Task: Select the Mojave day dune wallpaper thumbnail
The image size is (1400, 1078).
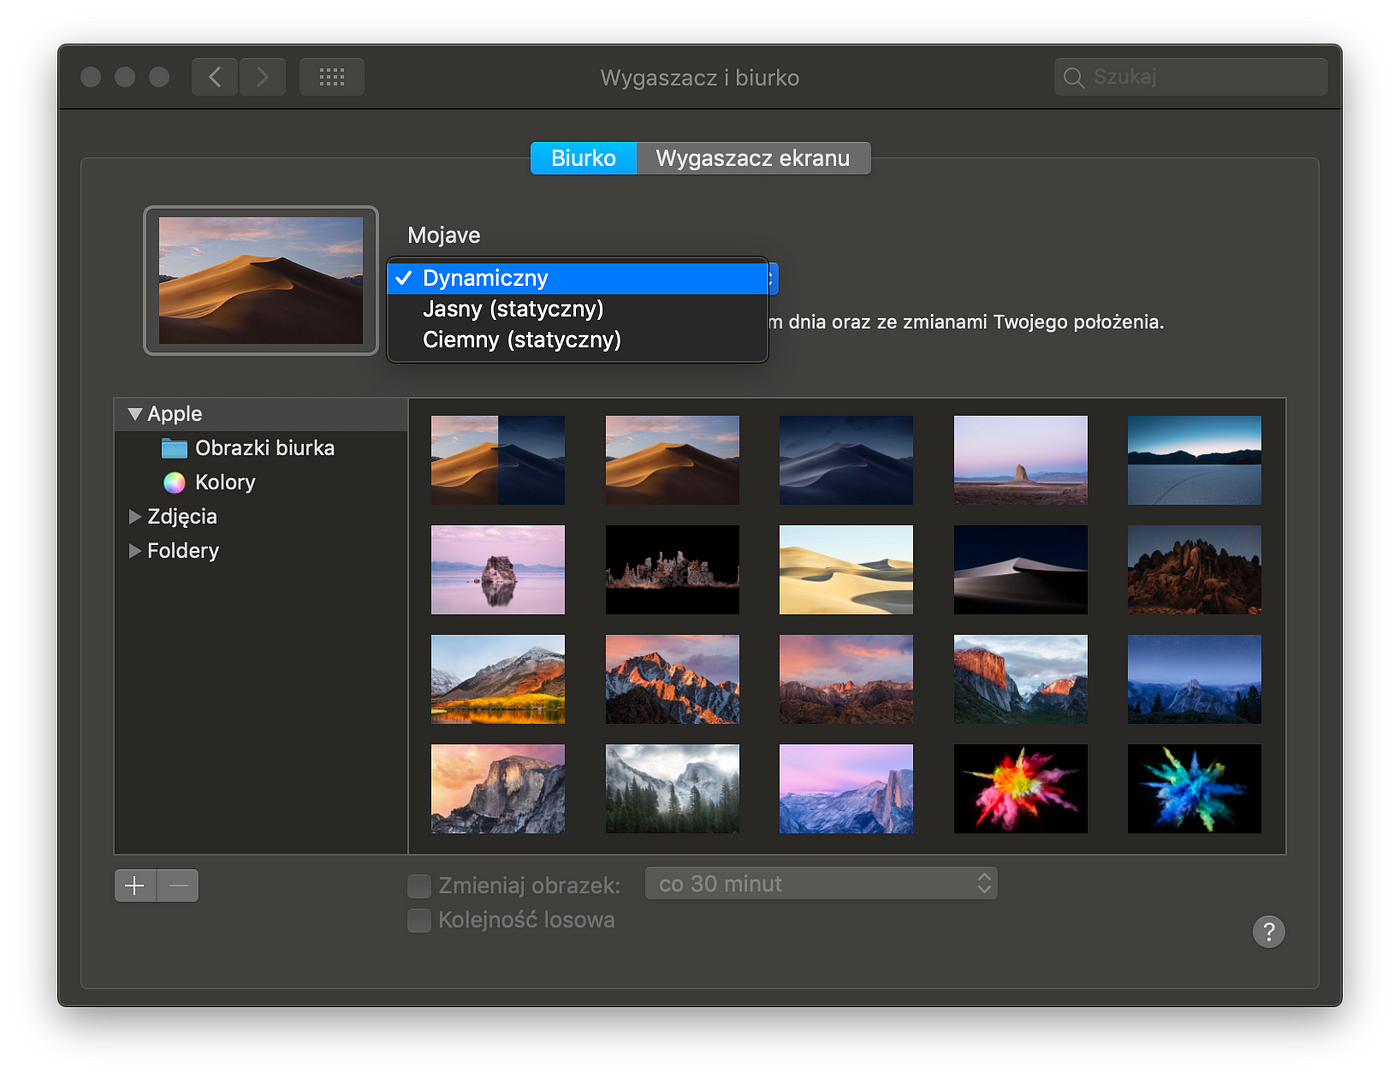Action: 672,460
